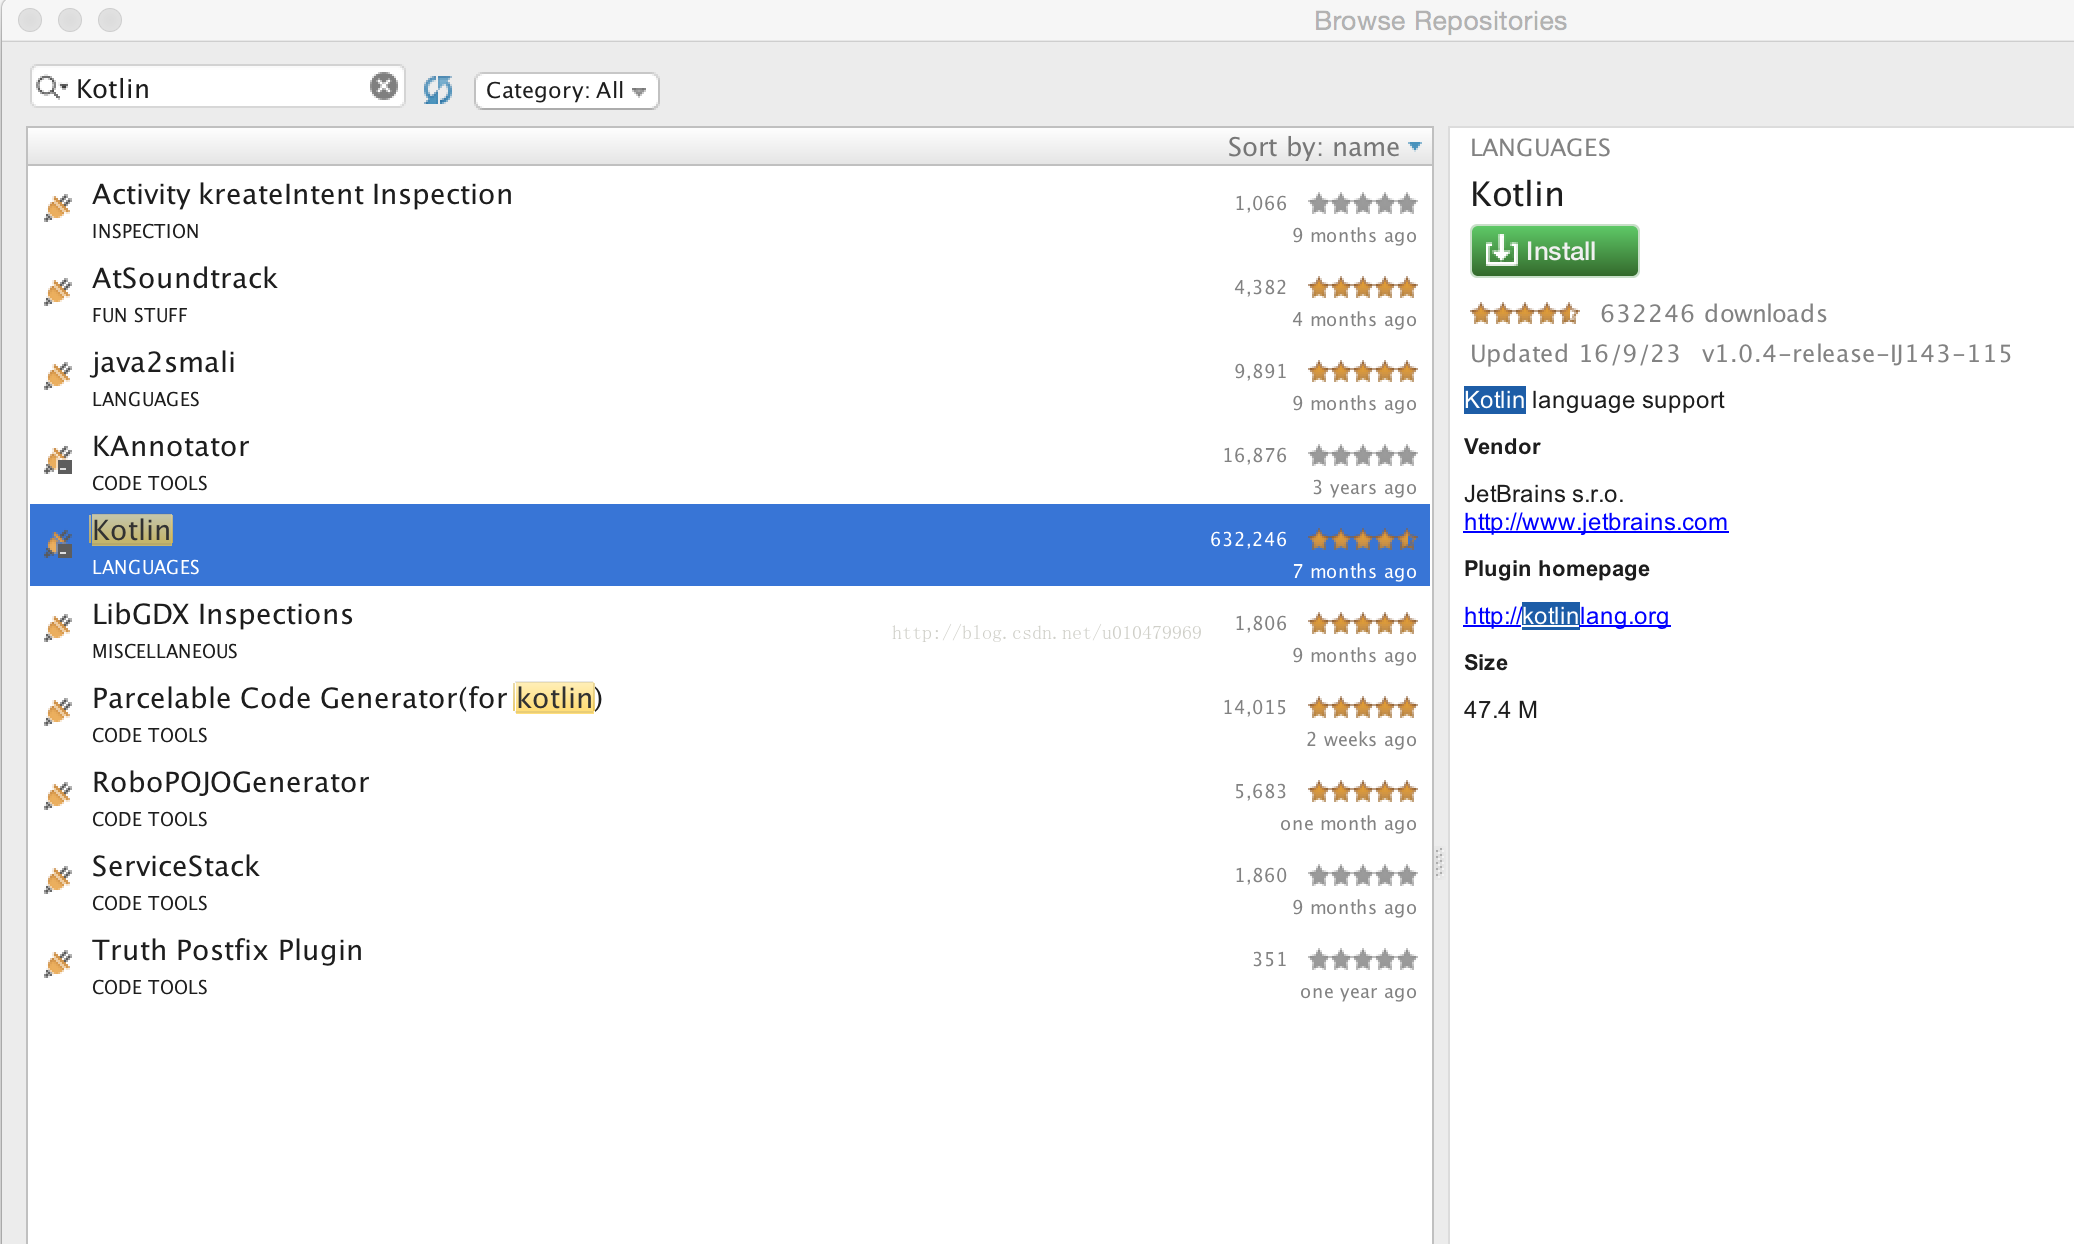Select the Activity kreateIntent Inspection row title

[x=302, y=194]
